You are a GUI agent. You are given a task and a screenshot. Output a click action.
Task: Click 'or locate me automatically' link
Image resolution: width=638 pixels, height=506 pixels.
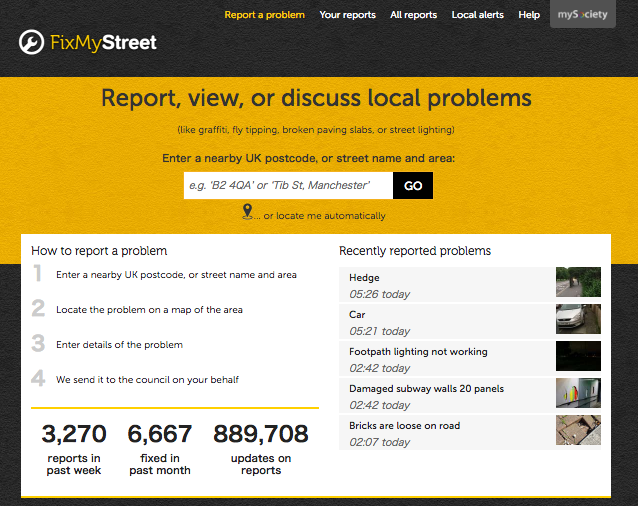pos(320,216)
